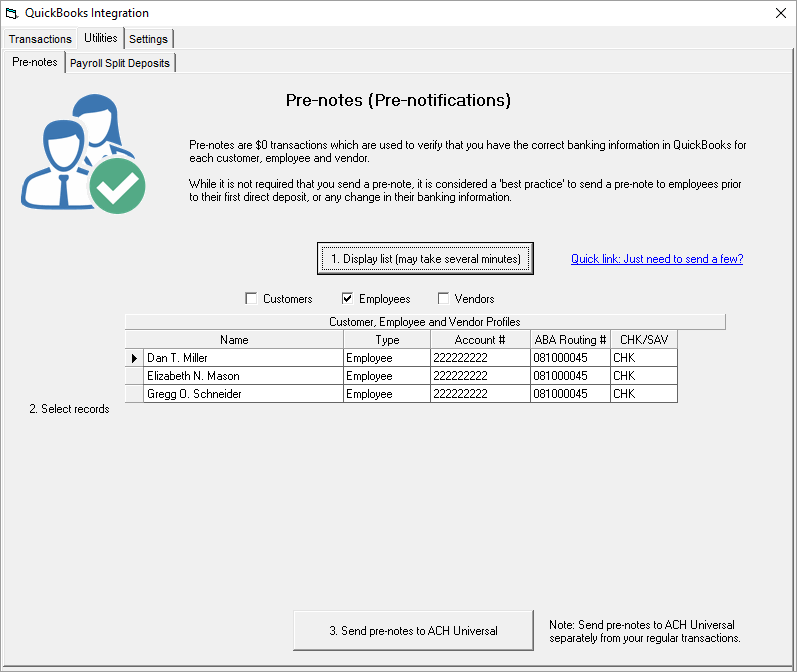Click Dan T. Miller's Account # cell
The width and height of the screenshot is (797, 672).
tap(479, 358)
